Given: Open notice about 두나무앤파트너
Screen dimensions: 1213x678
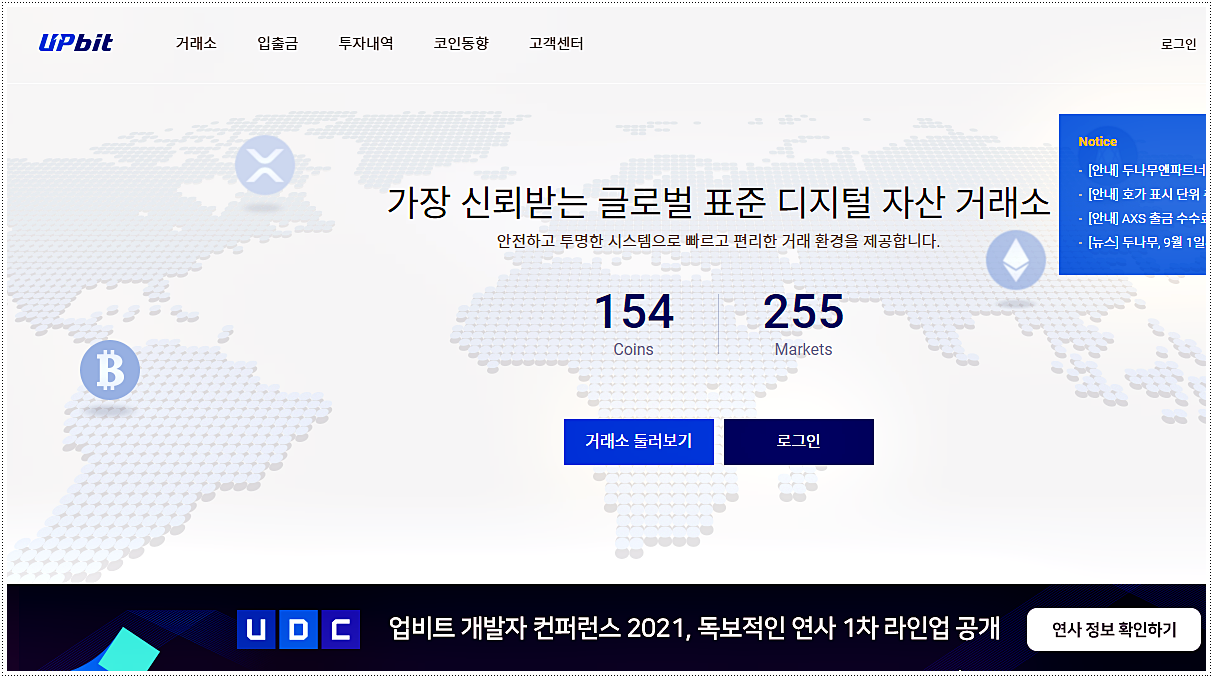Looking at the screenshot, I should [1147, 169].
